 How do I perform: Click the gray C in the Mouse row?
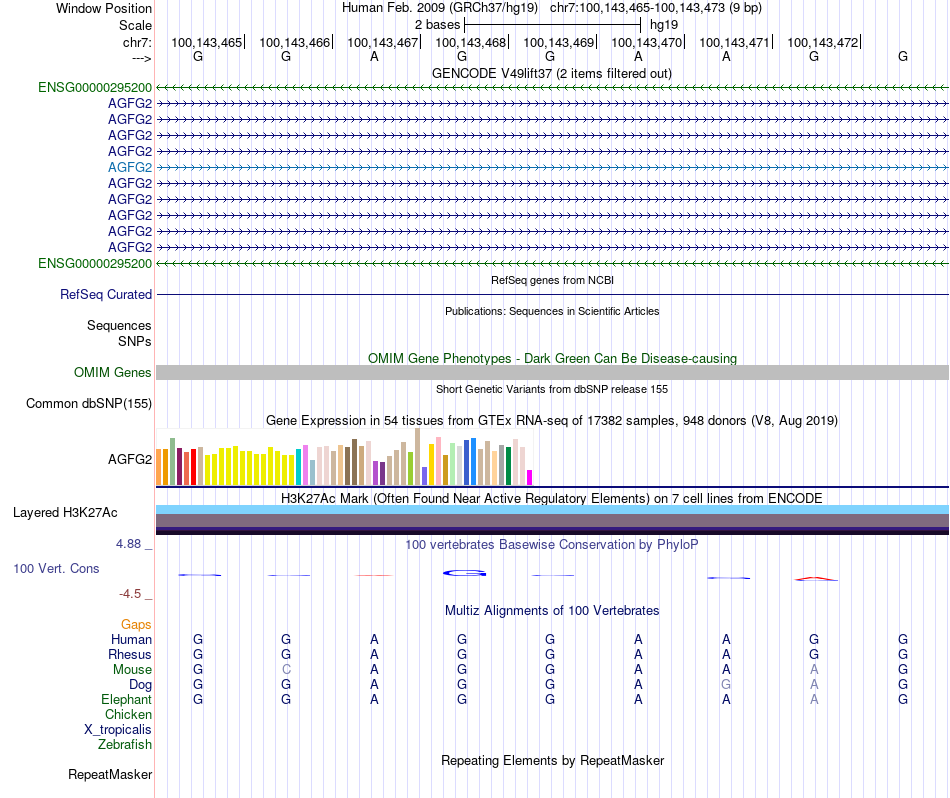(286, 670)
